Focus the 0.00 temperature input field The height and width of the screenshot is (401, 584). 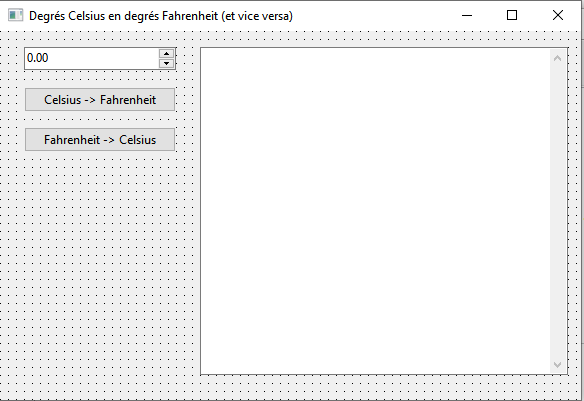pyautogui.click(x=92, y=58)
